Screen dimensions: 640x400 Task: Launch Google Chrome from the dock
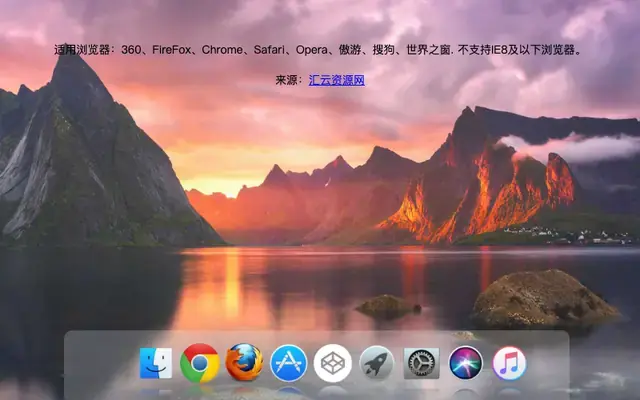(x=200, y=363)
